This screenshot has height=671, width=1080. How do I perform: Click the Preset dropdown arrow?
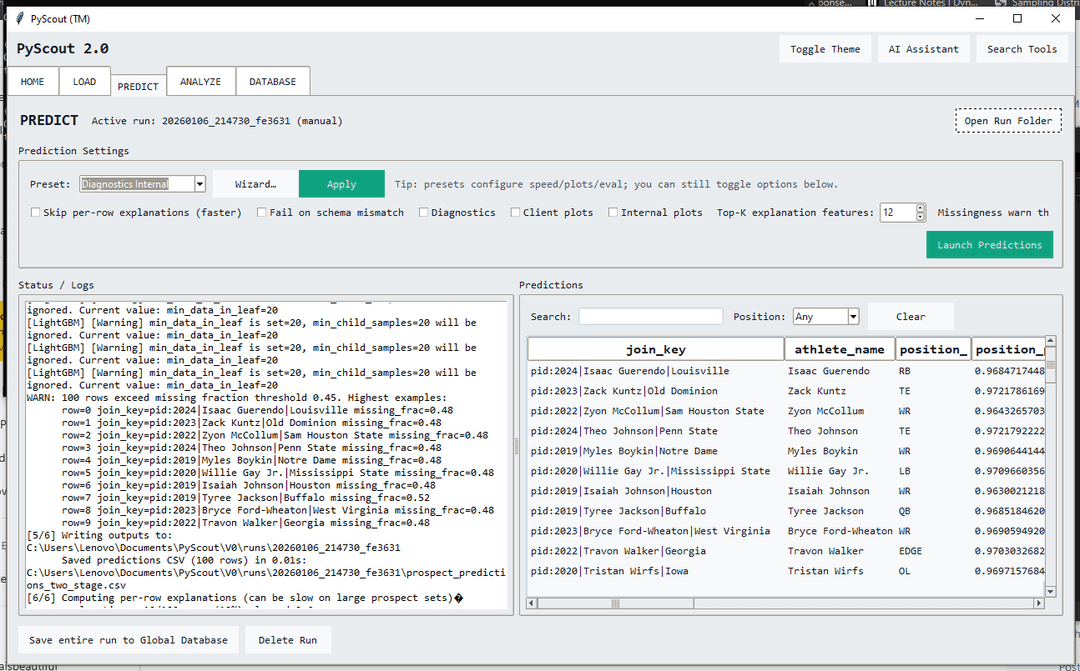(x=200, y=184)
